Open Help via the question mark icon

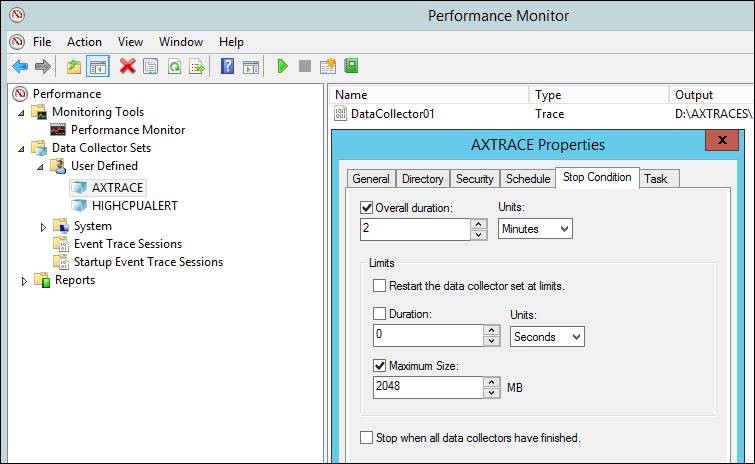pyautogui.click(x=227, y=66)
